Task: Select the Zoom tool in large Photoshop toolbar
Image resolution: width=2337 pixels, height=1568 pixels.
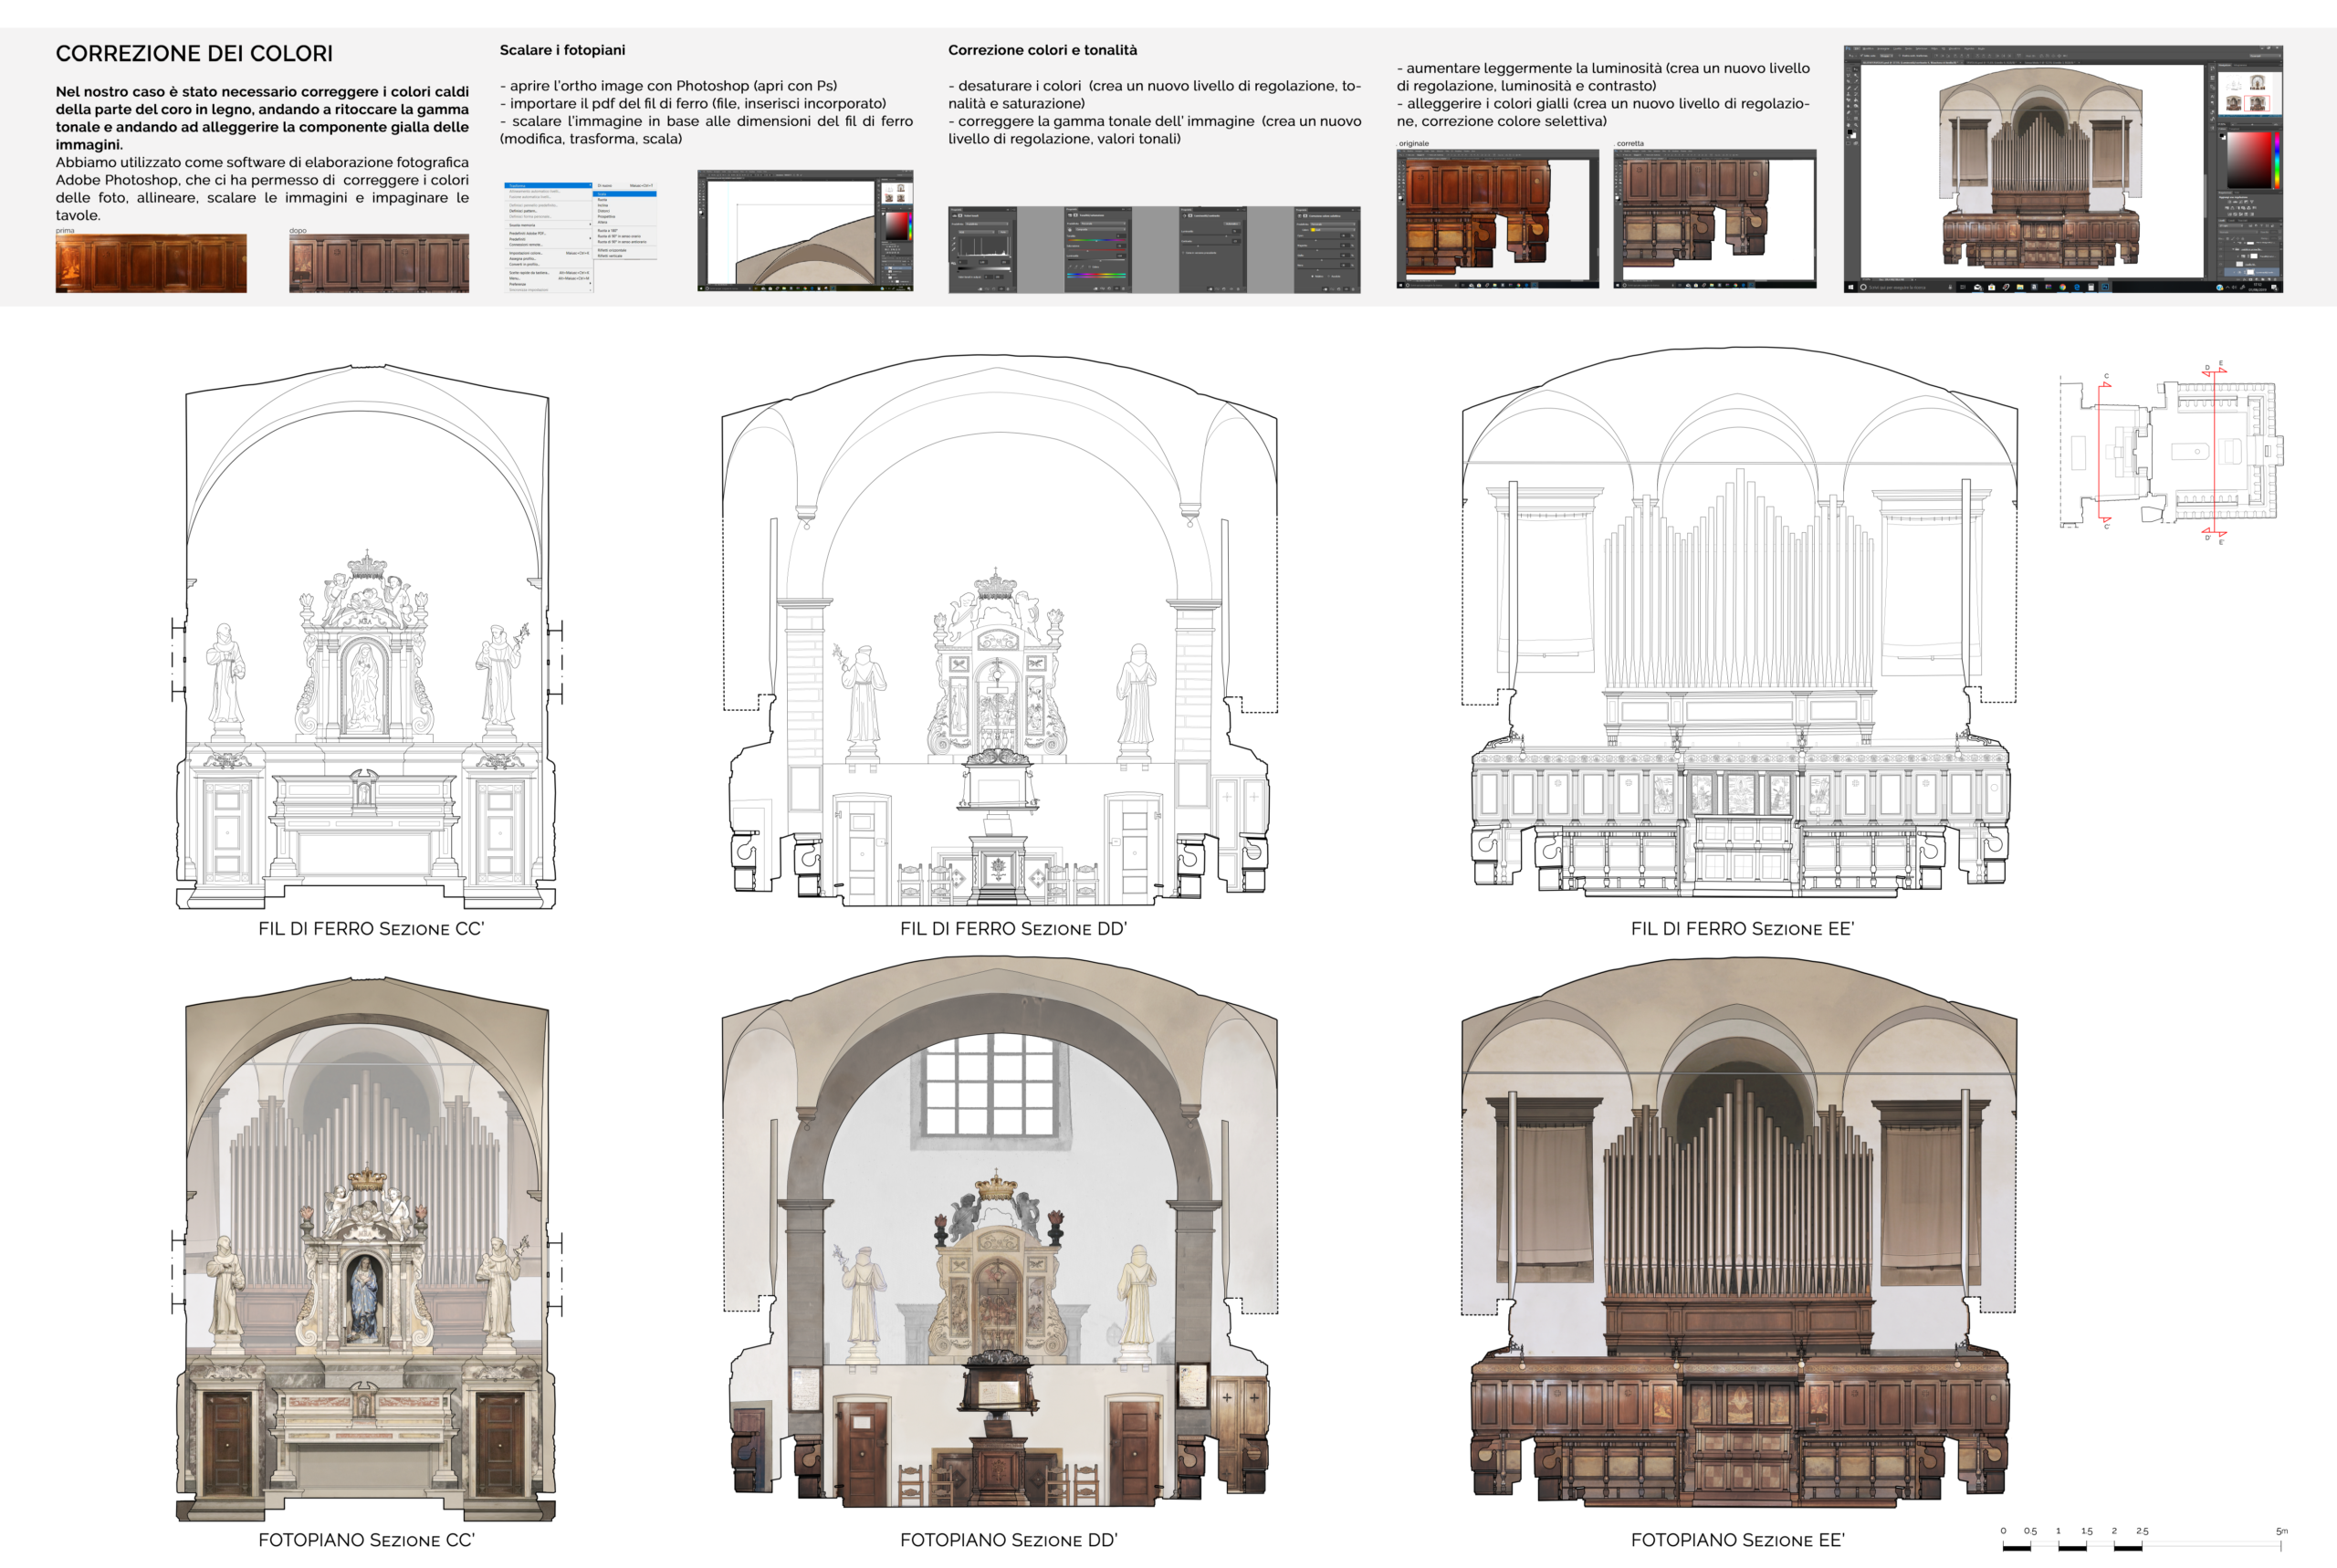Action: pyautogui.click(x=1857, y=125)
